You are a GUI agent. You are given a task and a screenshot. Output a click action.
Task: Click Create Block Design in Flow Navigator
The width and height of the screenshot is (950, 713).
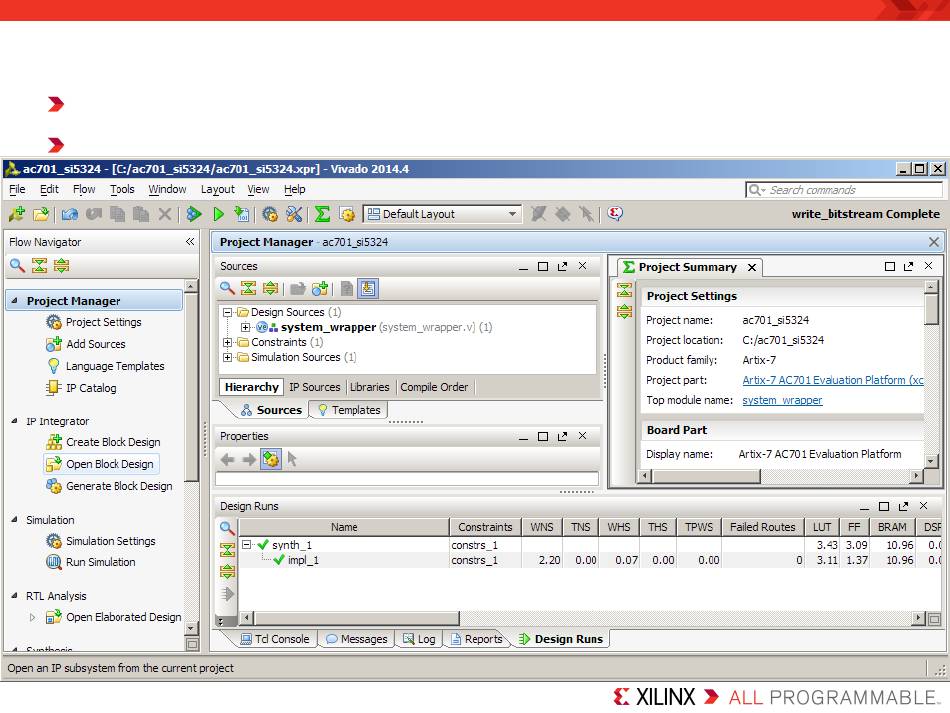[104, 442]
